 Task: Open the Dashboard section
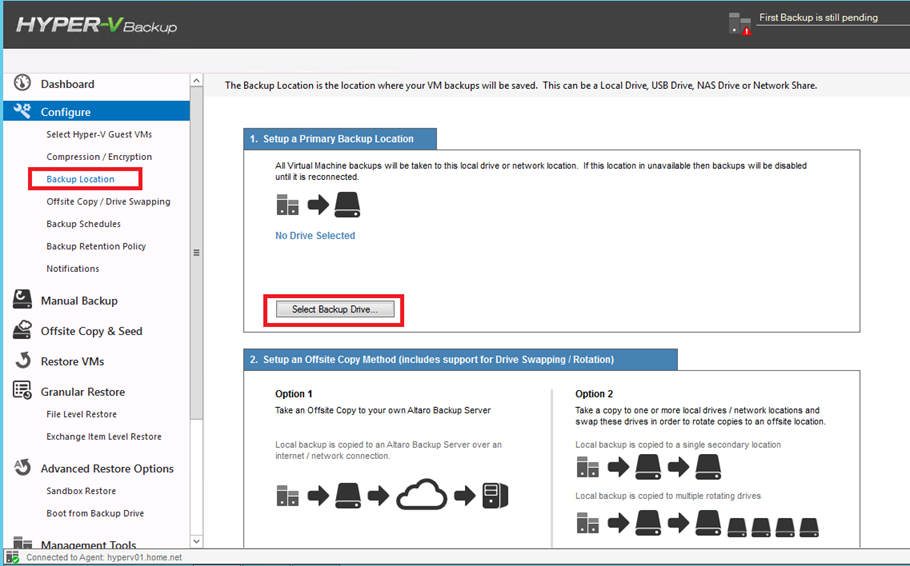pyautogui.click(x=67, y=84)
